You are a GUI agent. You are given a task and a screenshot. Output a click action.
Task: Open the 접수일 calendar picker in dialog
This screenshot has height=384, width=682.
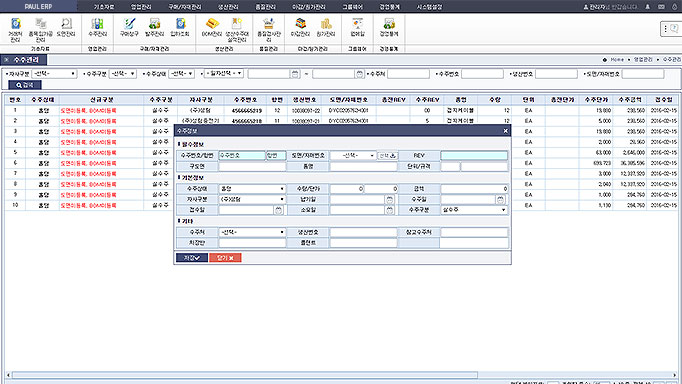pyautogui.click(x=278, y=210)
